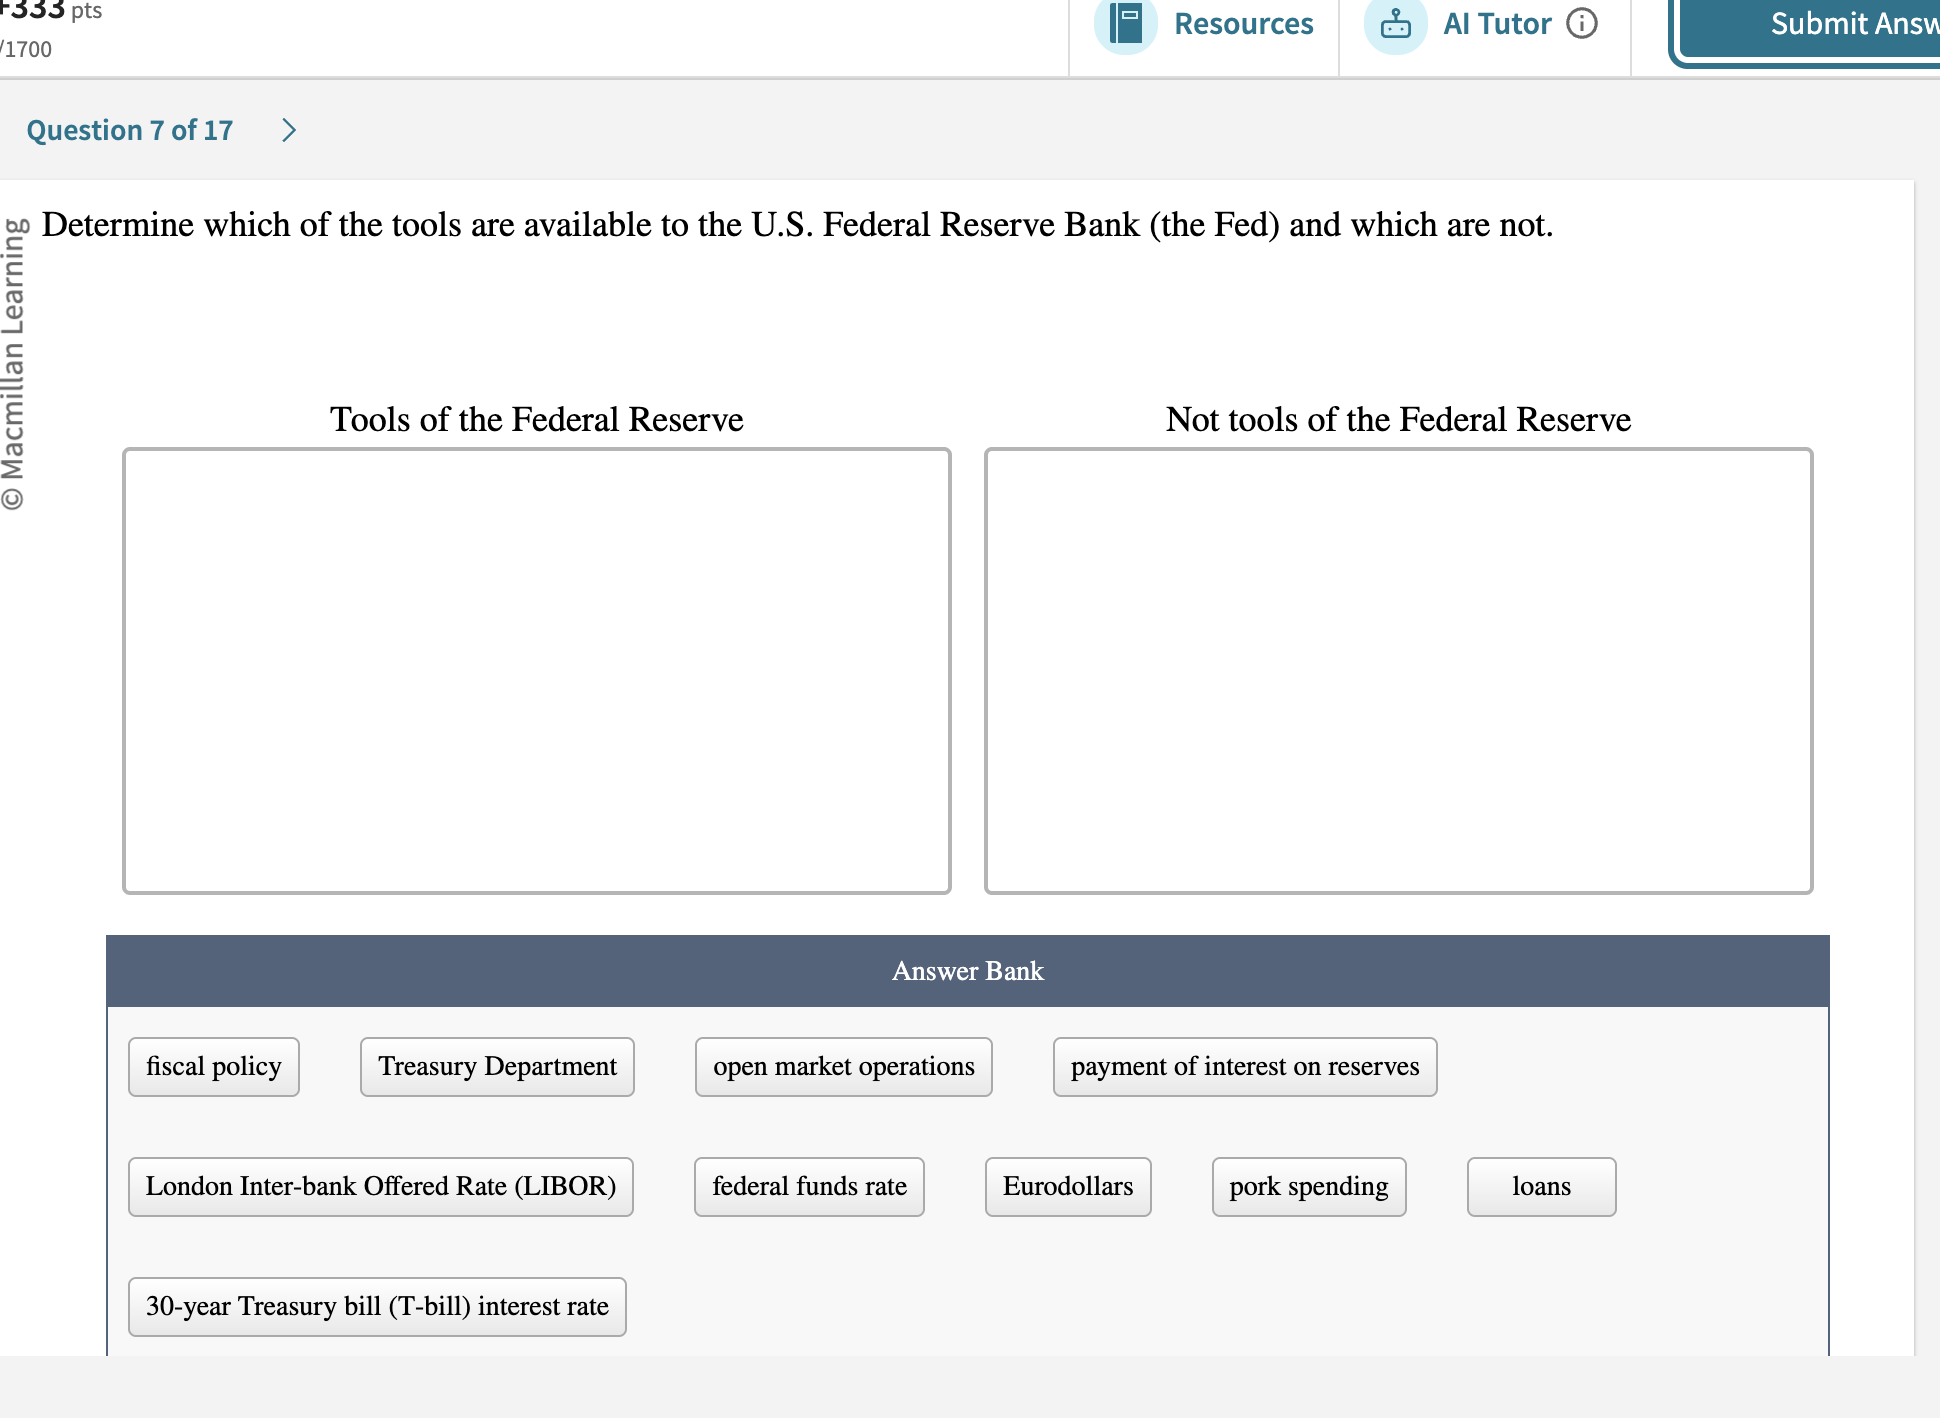The image size is (1940, 1418).
Task: Click the Answer Bank header bar
Action: tap(968, 971)
